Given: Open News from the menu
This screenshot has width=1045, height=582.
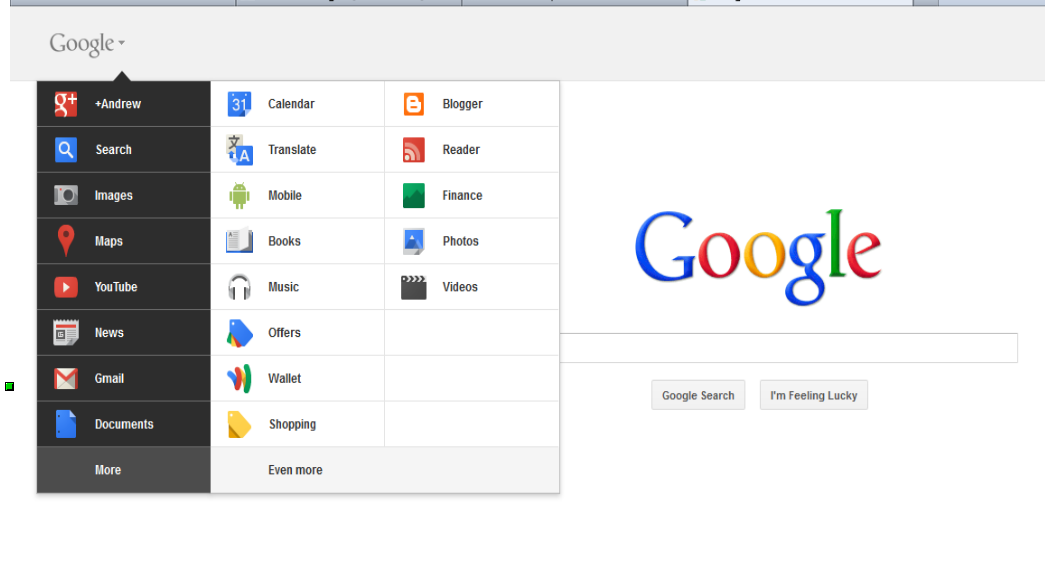Looking at the screenshot, I should (x=123, y=333).
